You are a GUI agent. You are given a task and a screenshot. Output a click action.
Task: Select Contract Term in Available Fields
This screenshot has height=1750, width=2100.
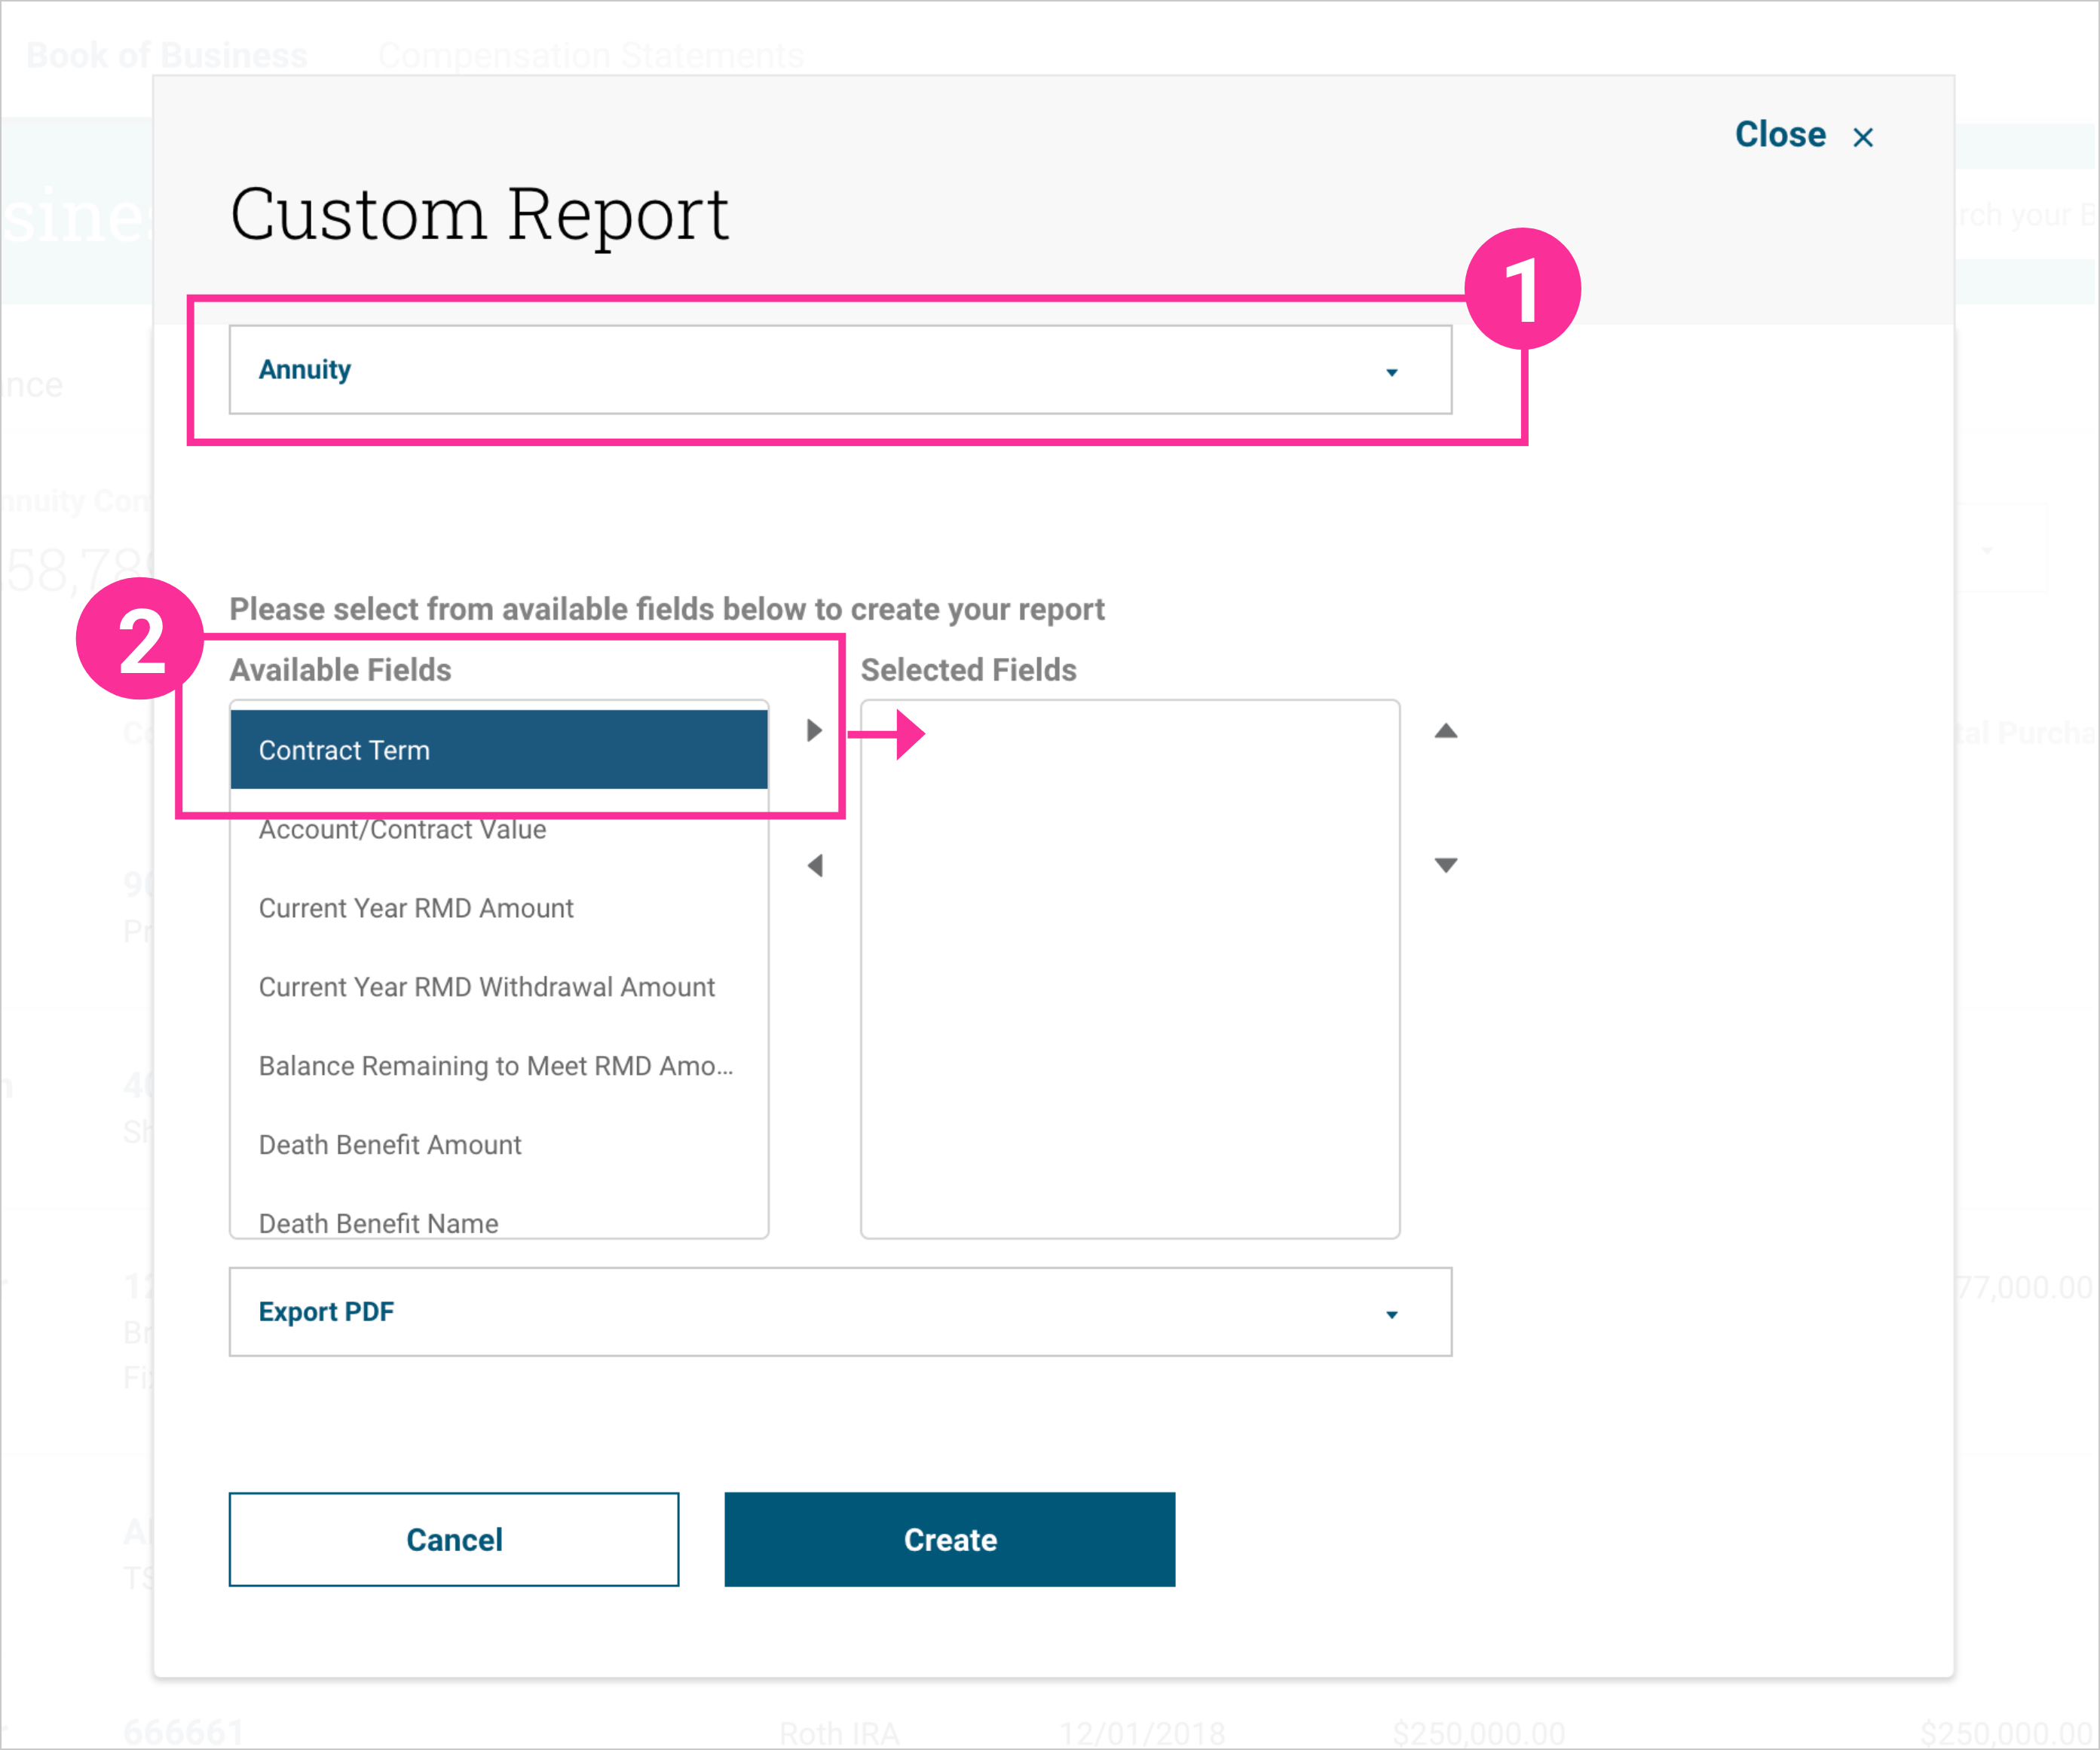point(498,750)
